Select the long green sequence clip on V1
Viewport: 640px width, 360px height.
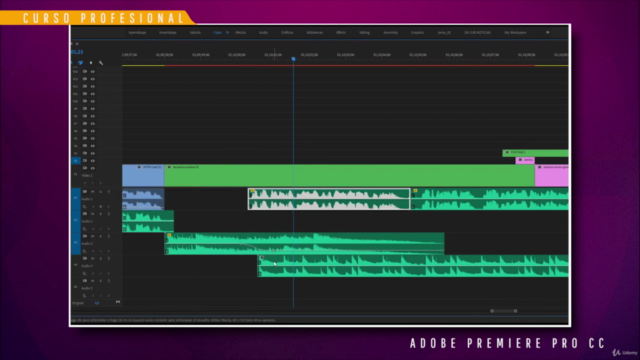pyautogui.click(x=349, y=176)
